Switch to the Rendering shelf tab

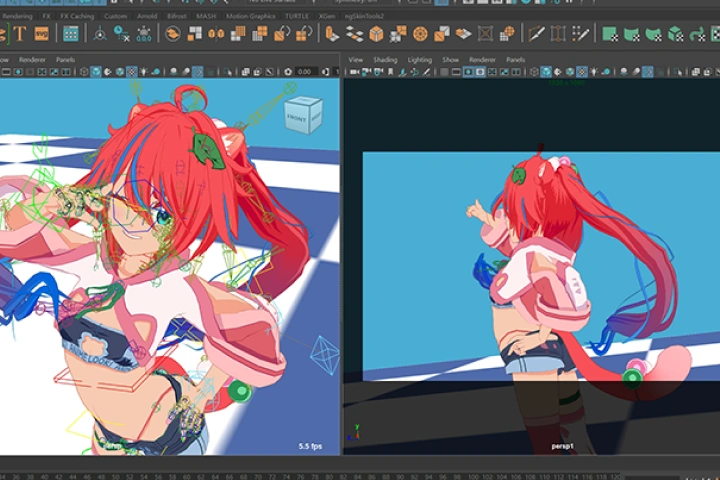pos(17,16)
